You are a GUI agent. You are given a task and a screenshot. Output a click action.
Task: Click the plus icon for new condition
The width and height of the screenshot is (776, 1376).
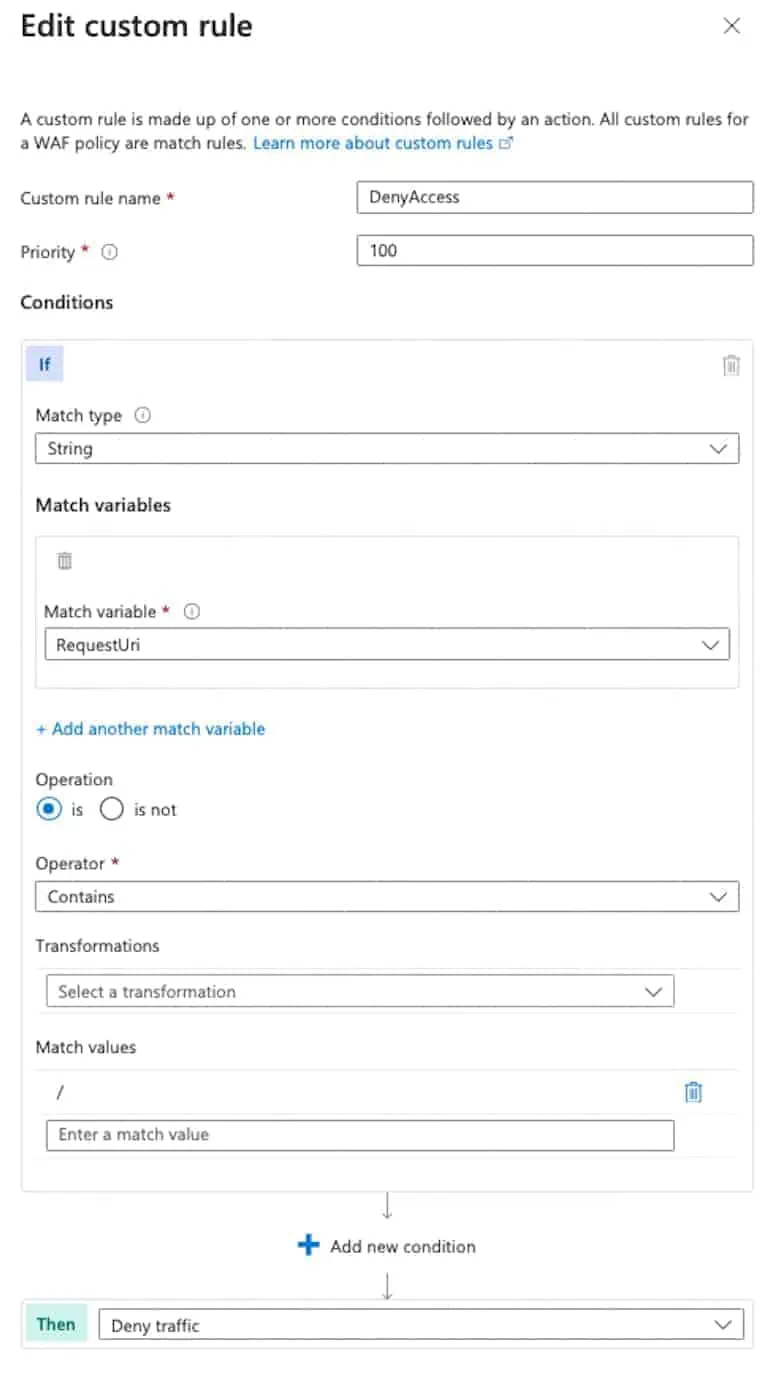309,1246
